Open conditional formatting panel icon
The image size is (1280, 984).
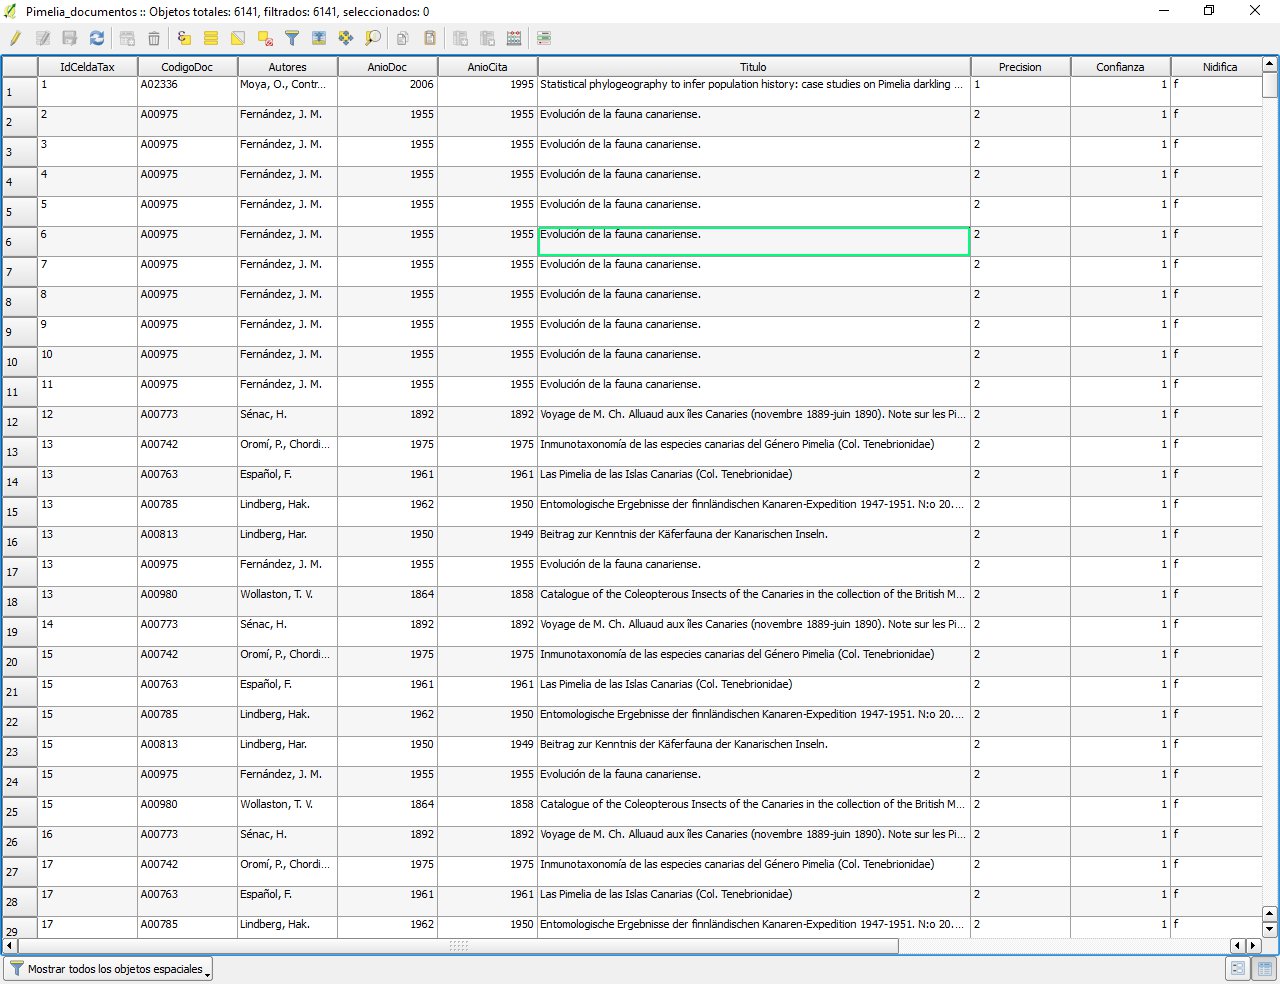[544, 38]
